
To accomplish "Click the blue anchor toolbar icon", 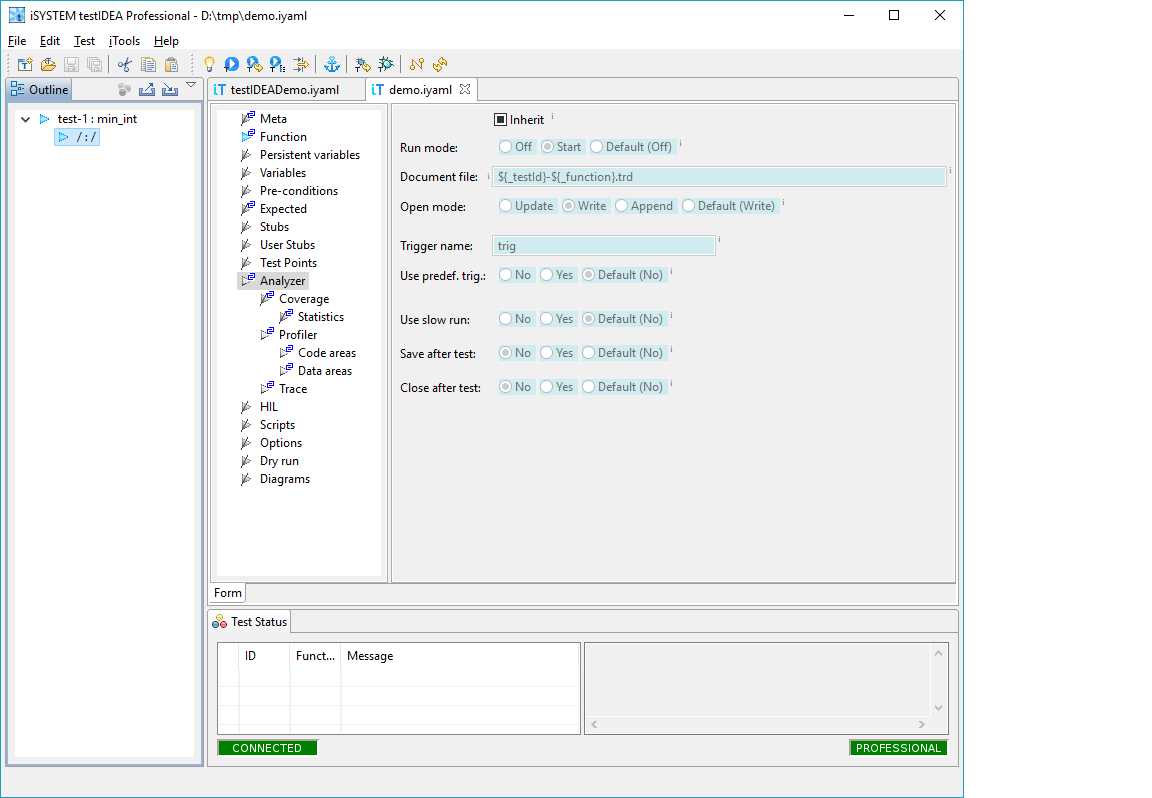I will coord(332,65).
